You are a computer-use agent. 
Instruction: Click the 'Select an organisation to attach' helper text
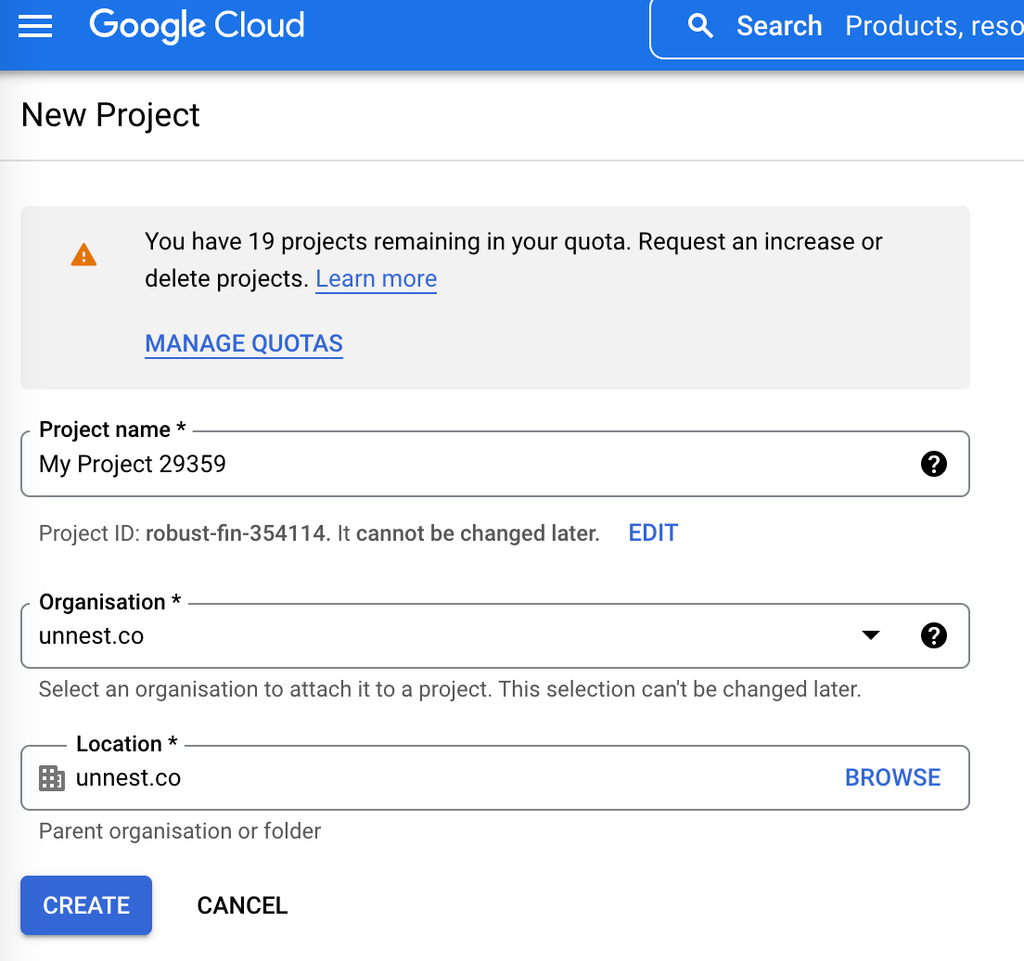tap(450, 689)
